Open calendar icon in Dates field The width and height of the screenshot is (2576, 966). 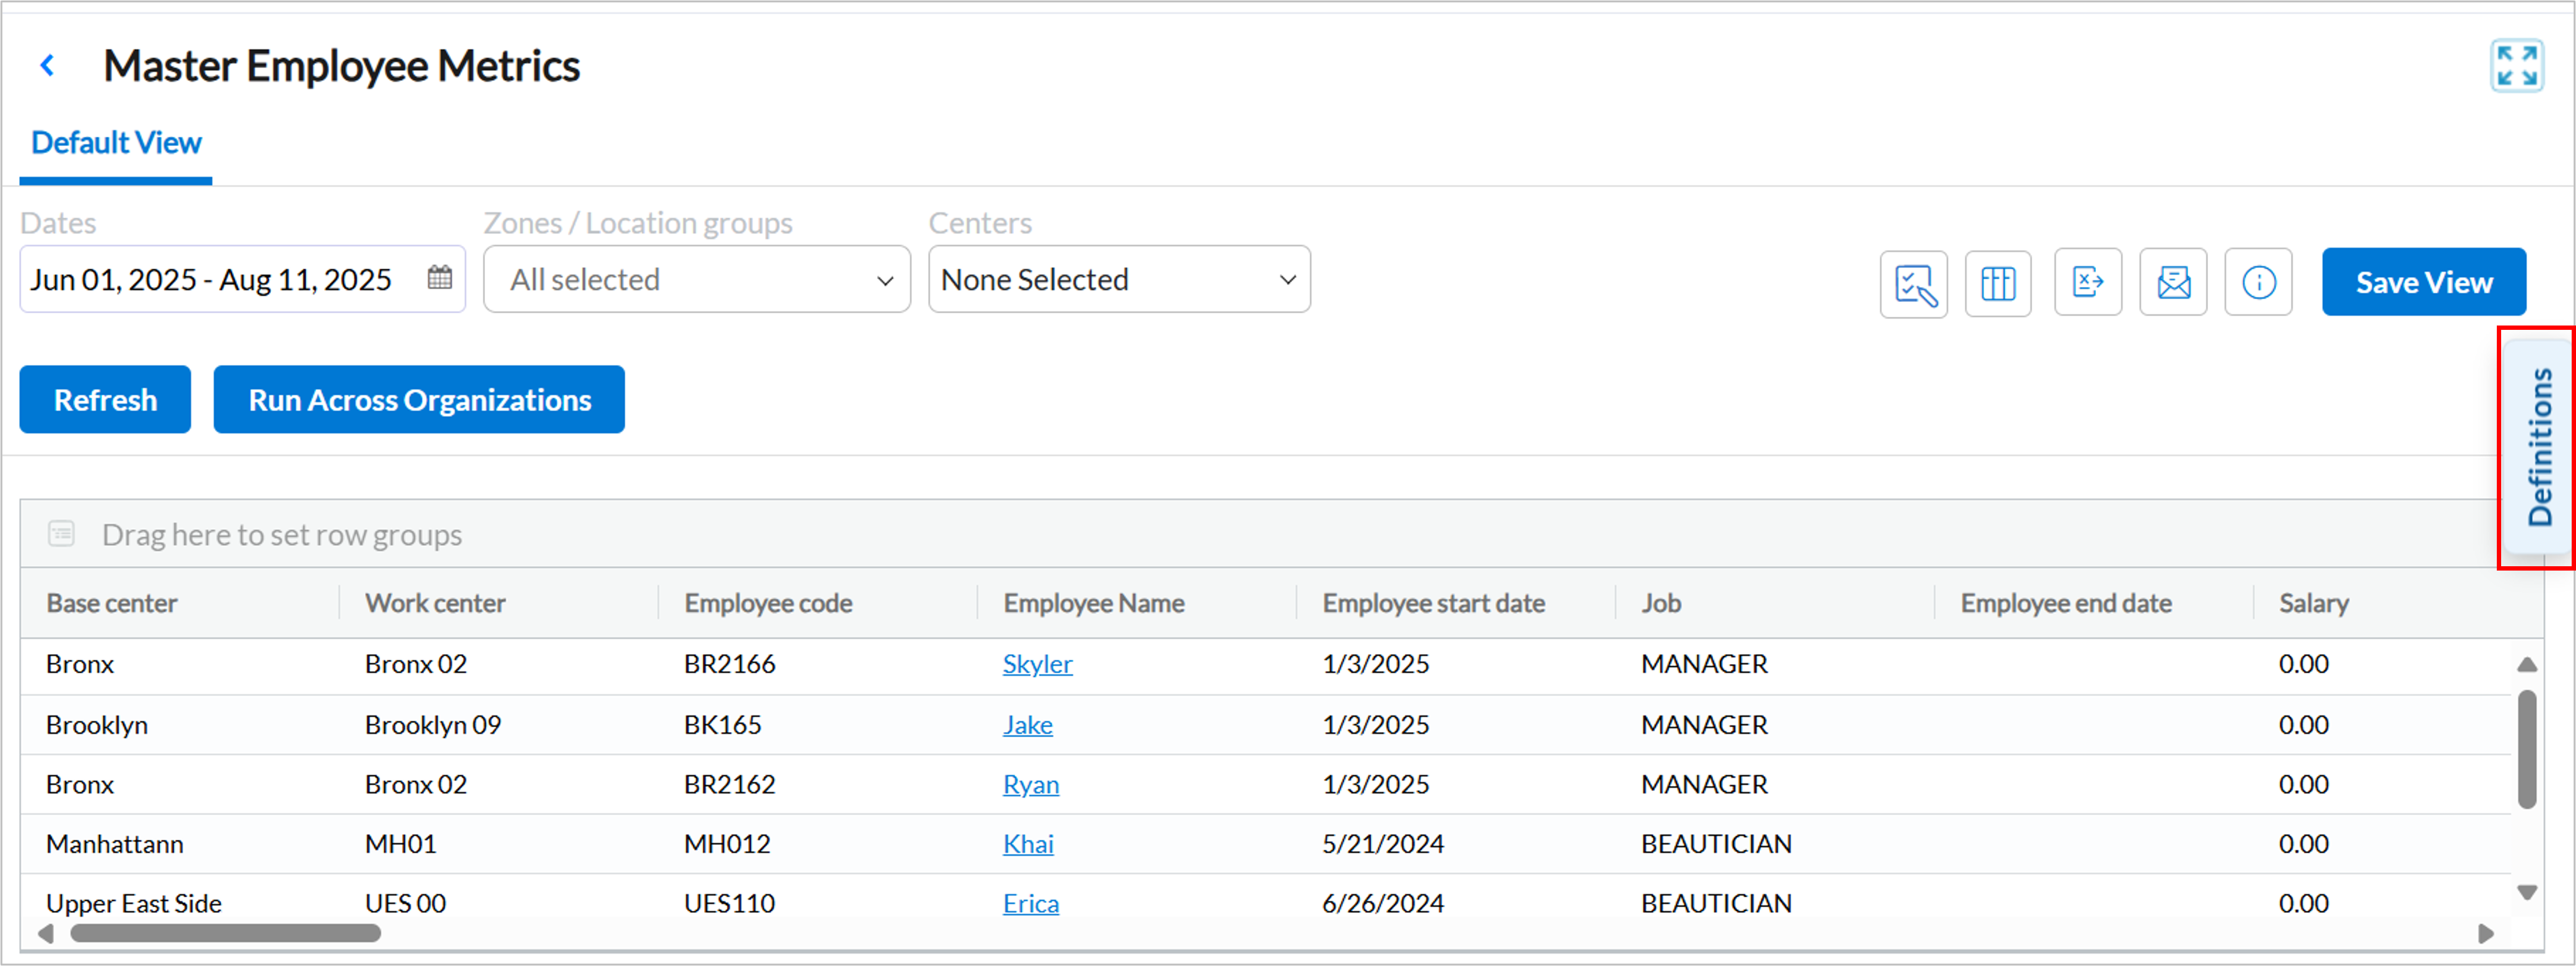pyautogui.click(x=440, y=278)
